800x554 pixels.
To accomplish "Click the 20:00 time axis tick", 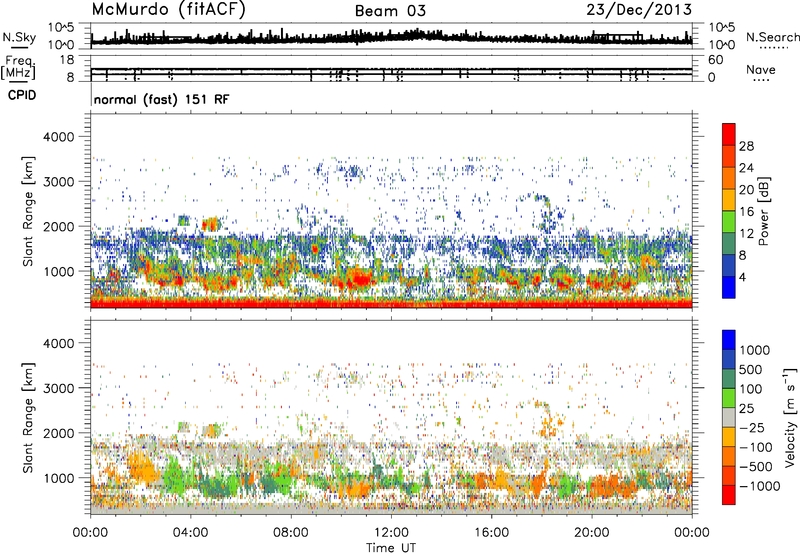I will tap(591, 533).
